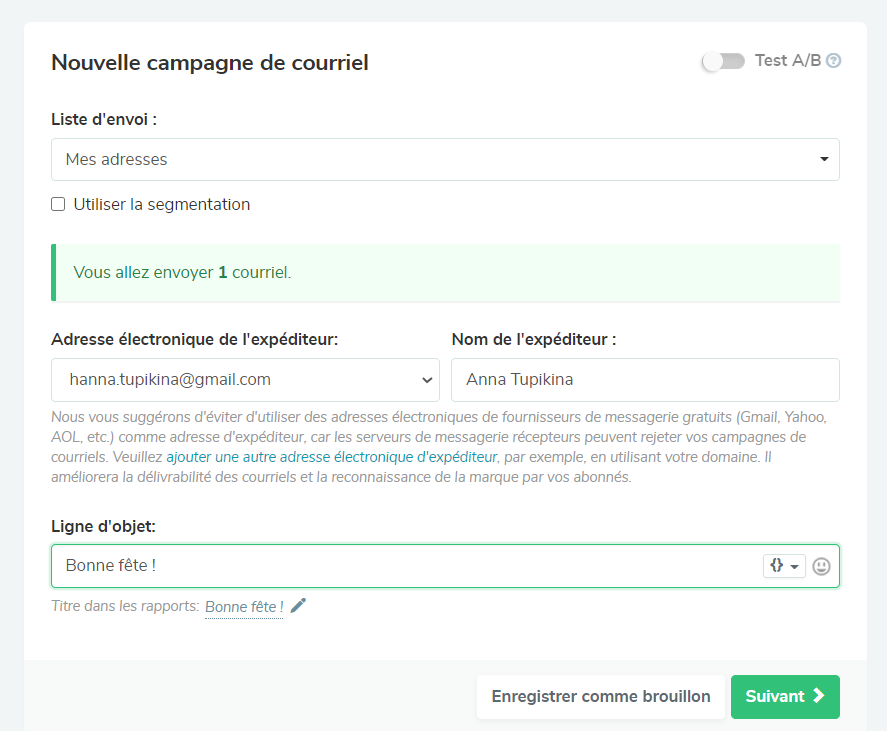Click the Test A/B help question mark icon
This screenshot has height=731, width=887.
point(833,61)
